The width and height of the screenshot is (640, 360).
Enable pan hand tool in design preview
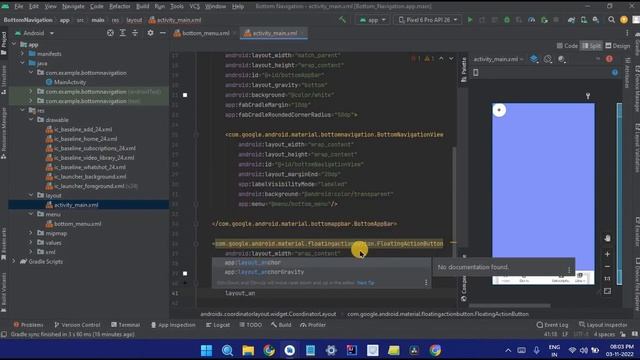[607, 238]
